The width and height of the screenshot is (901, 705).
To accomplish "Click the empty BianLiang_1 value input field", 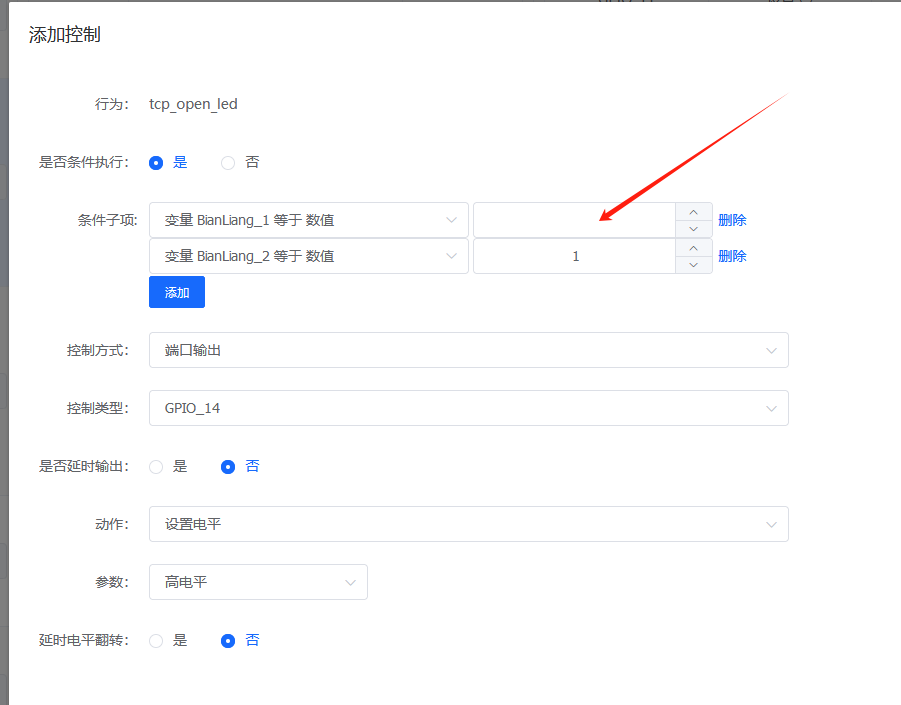I will click(x=575, y=220).
